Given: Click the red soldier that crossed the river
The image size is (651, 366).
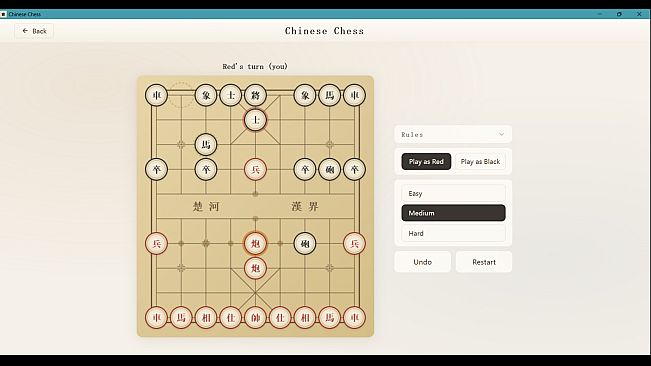Looking at the screenshot, I should pyautogui.click(x=255, y=169).
